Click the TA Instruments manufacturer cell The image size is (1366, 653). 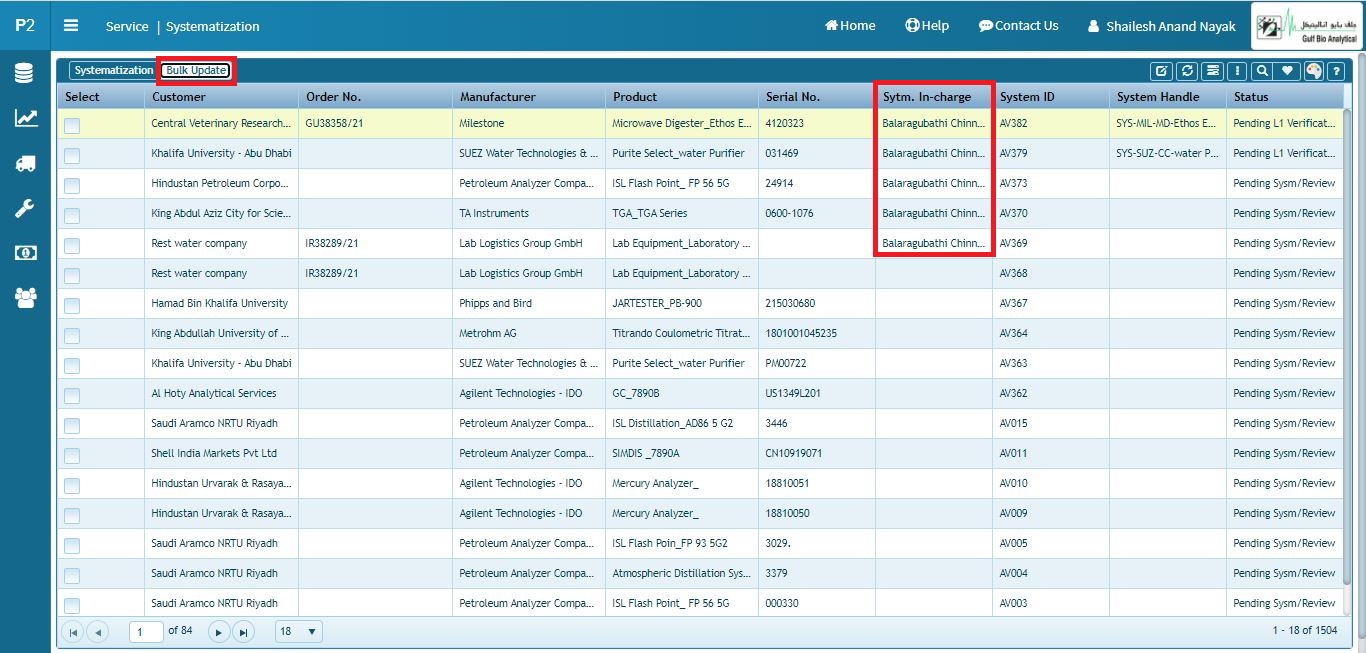(x=529, y=214)
